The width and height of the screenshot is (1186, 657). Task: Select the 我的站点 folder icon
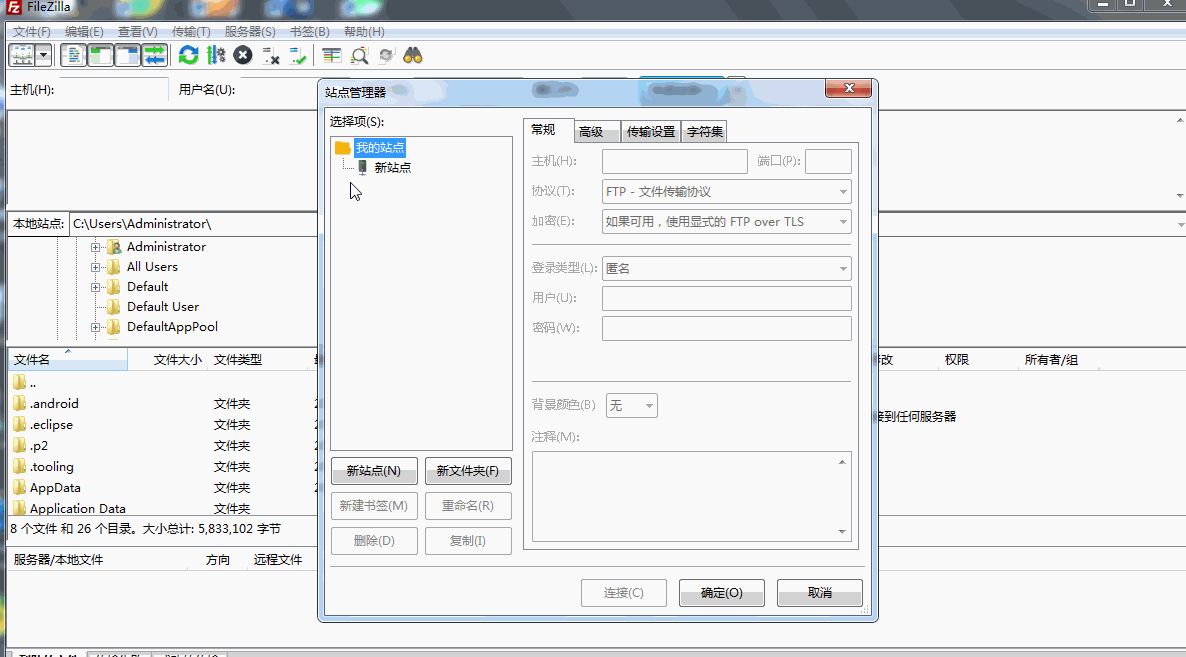pyautogui.click(x=343, y=147)
